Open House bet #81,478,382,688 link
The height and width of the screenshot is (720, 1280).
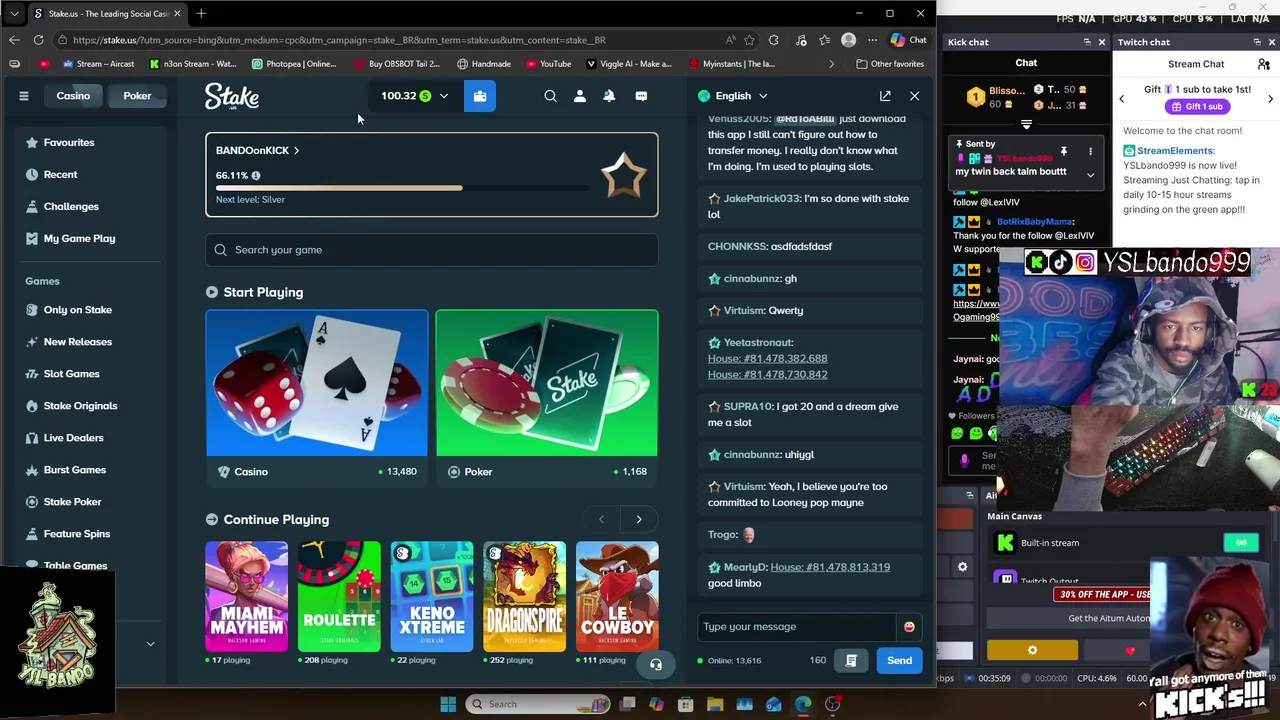(x=767, y=358)
